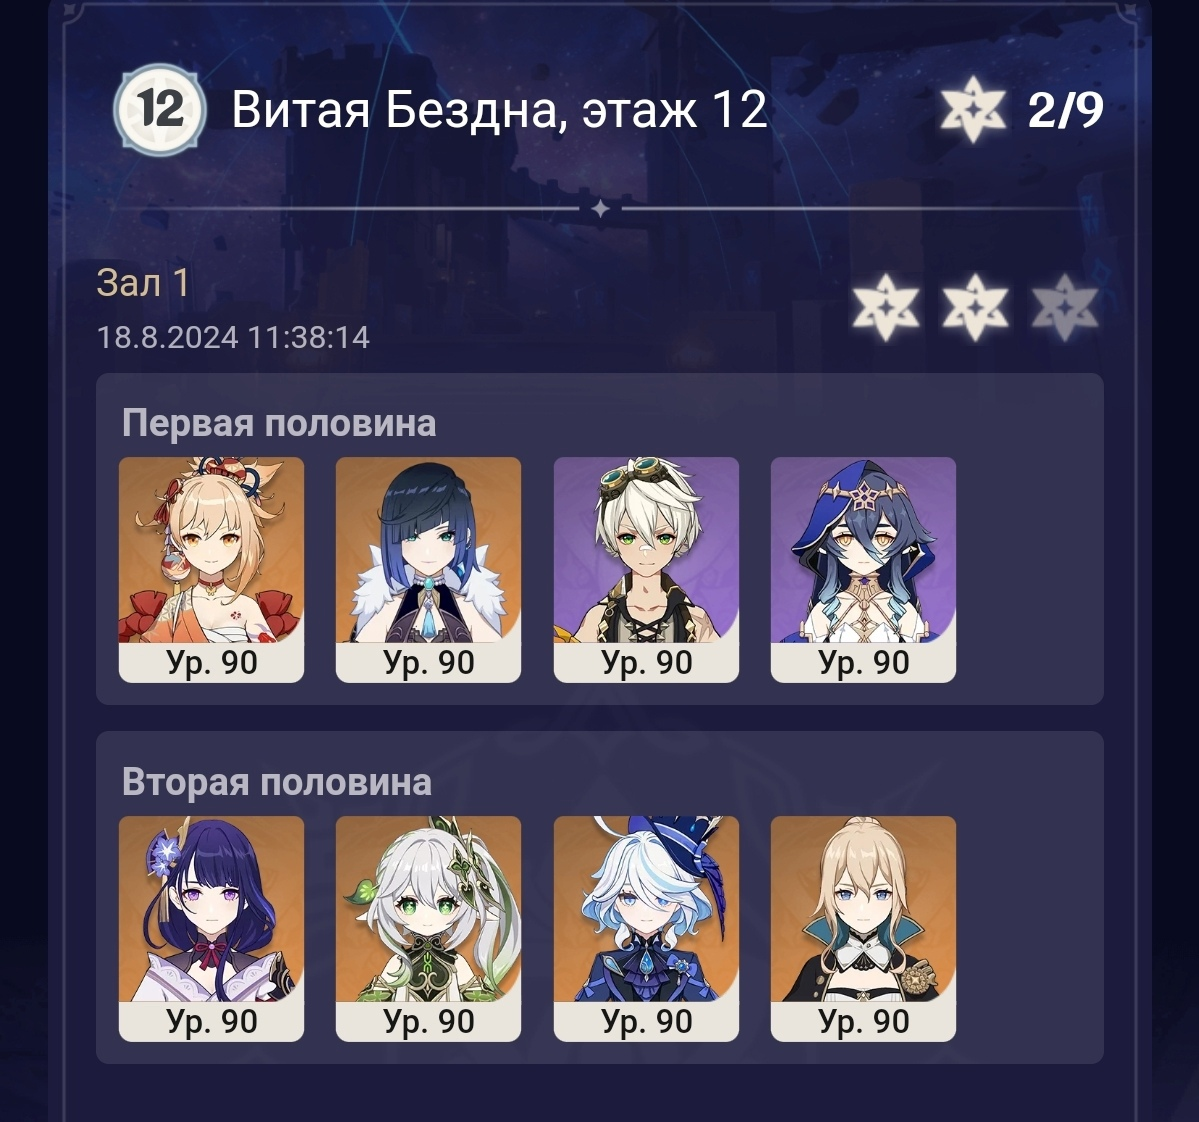Tap the first earned star of Зал 1

click(885, 307)
